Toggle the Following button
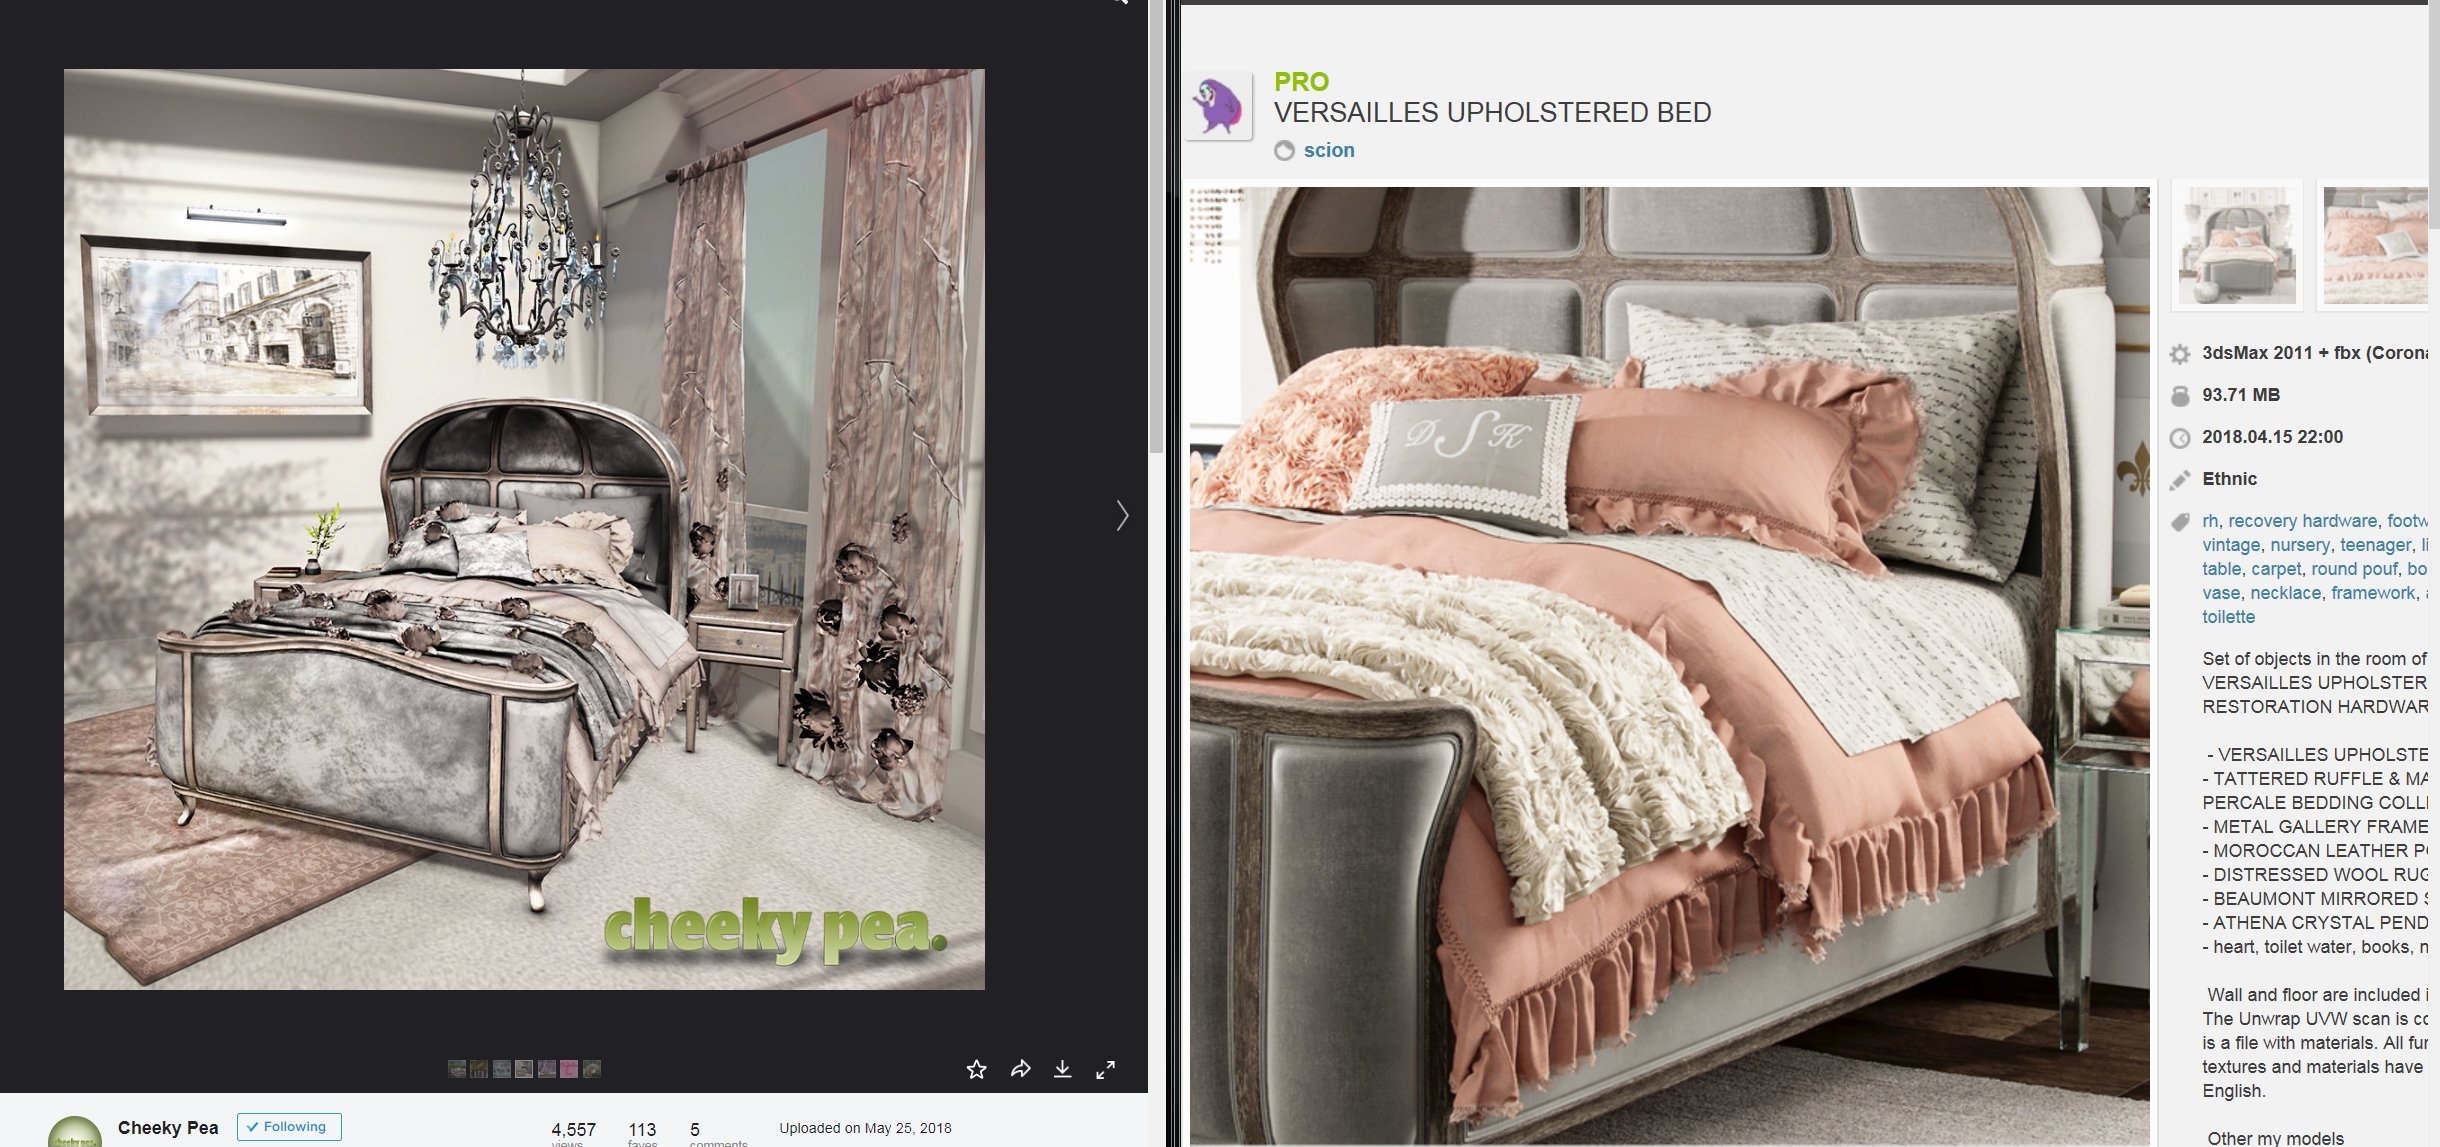This screenshot has width=2440, height=1147. coord(289,1127)
